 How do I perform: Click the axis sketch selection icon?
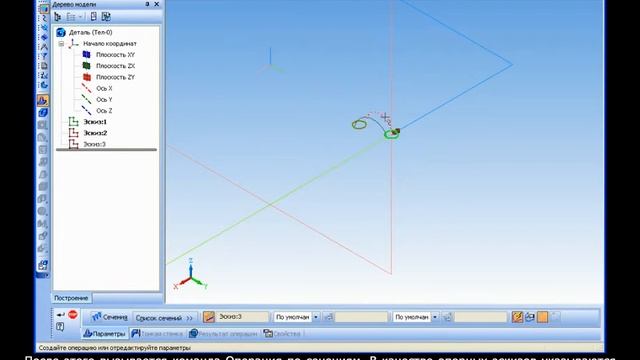pyautogui.click(x=209, y=317)
